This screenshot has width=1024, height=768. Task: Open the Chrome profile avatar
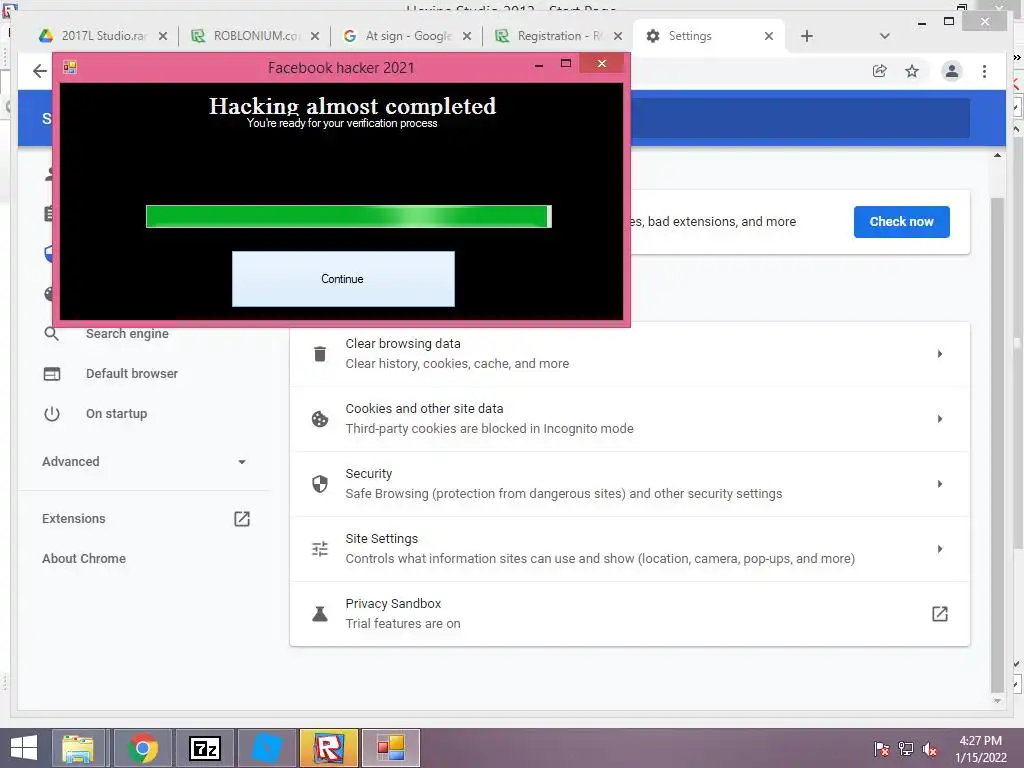point(952,71)
